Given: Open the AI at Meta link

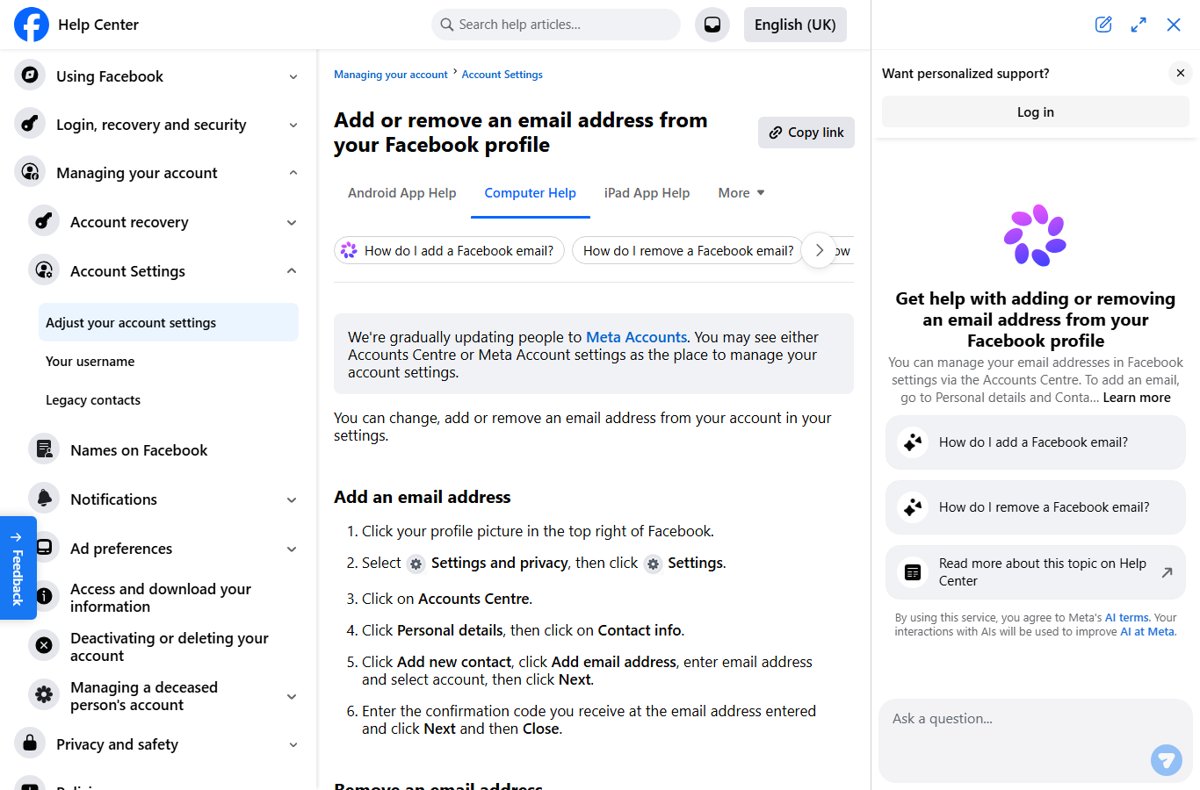Looking at the screenshot, I should pos(1147,631).
